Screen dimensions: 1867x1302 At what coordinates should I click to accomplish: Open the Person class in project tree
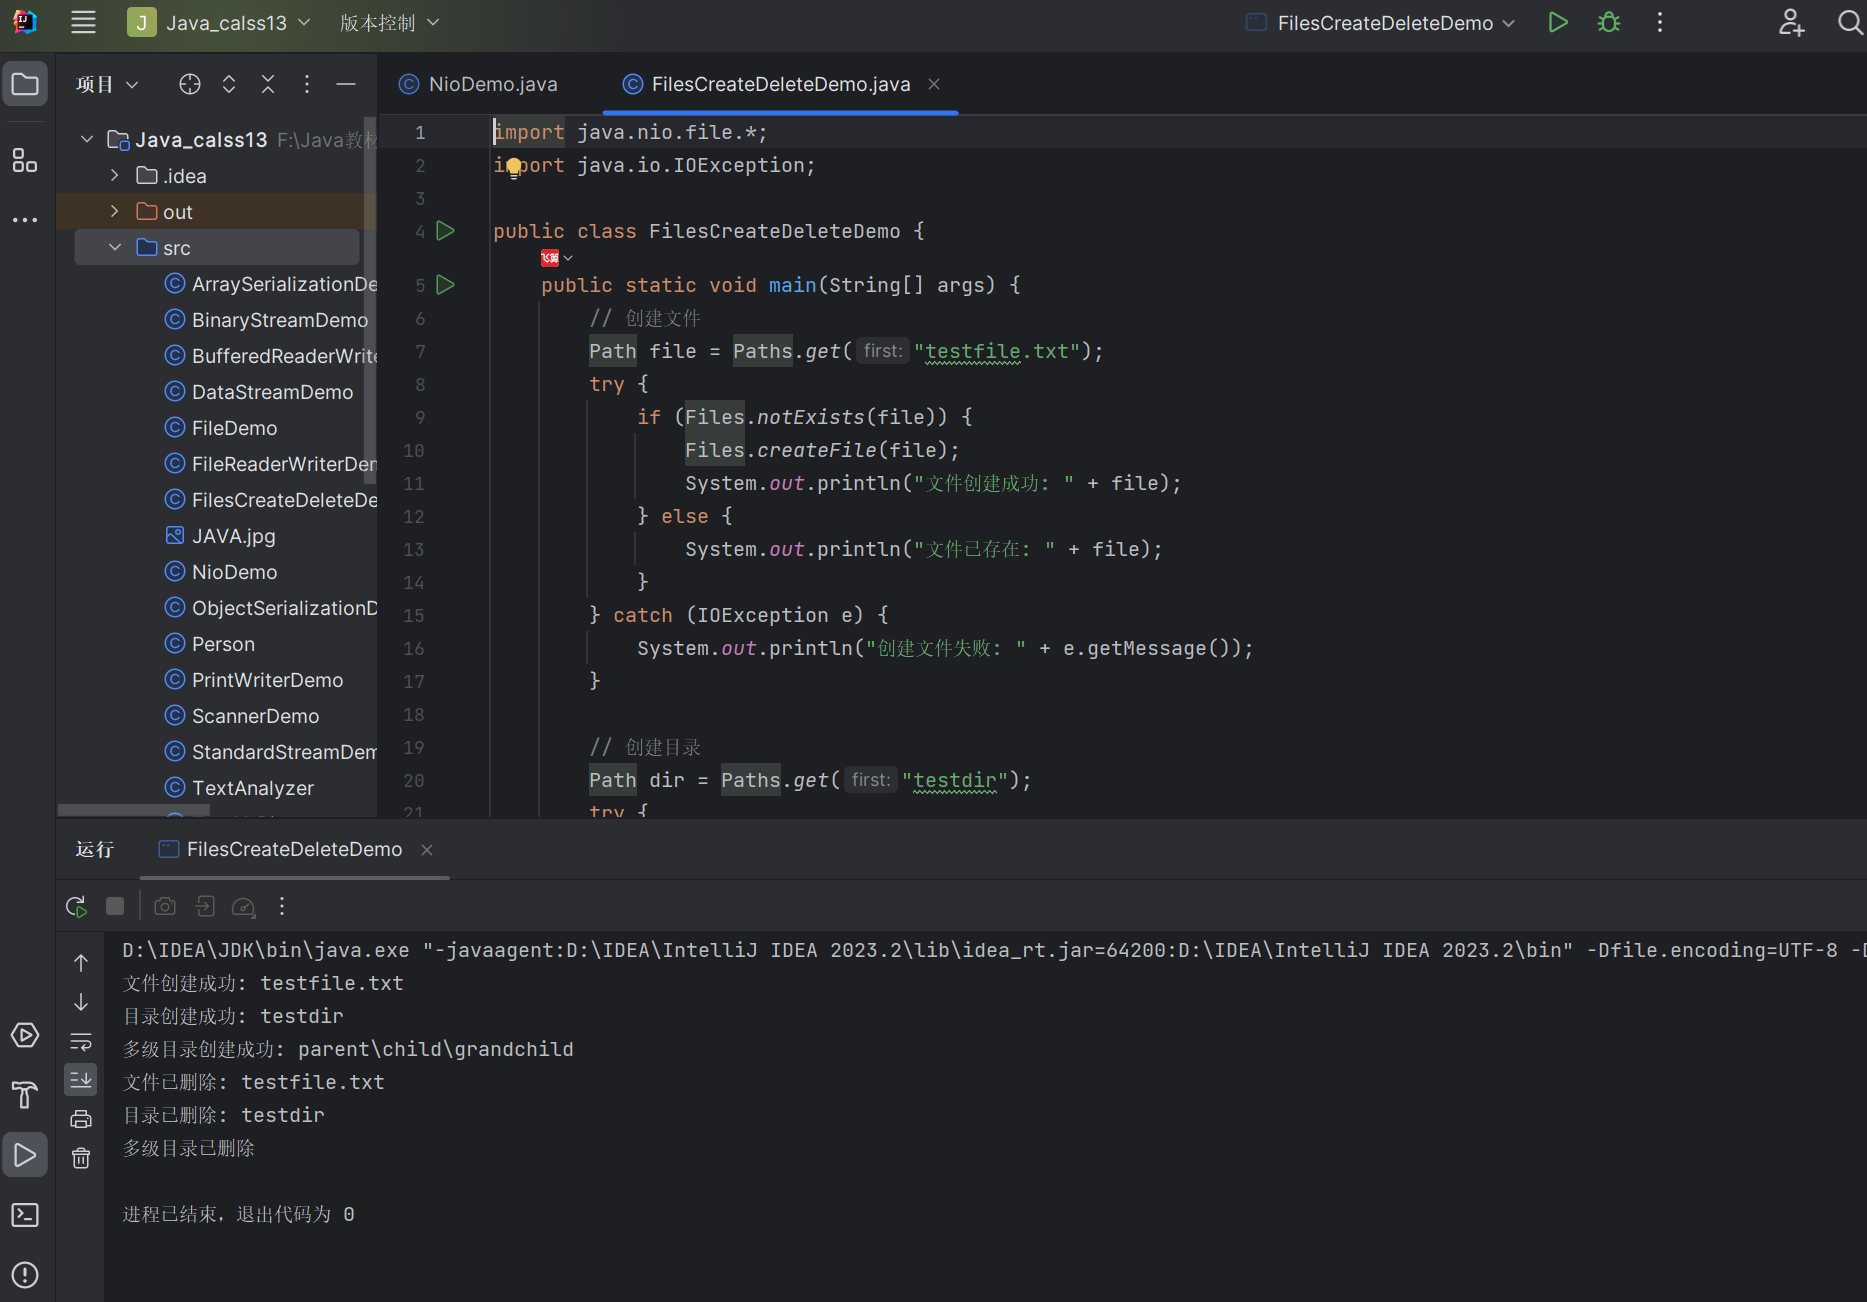point(223,644)
